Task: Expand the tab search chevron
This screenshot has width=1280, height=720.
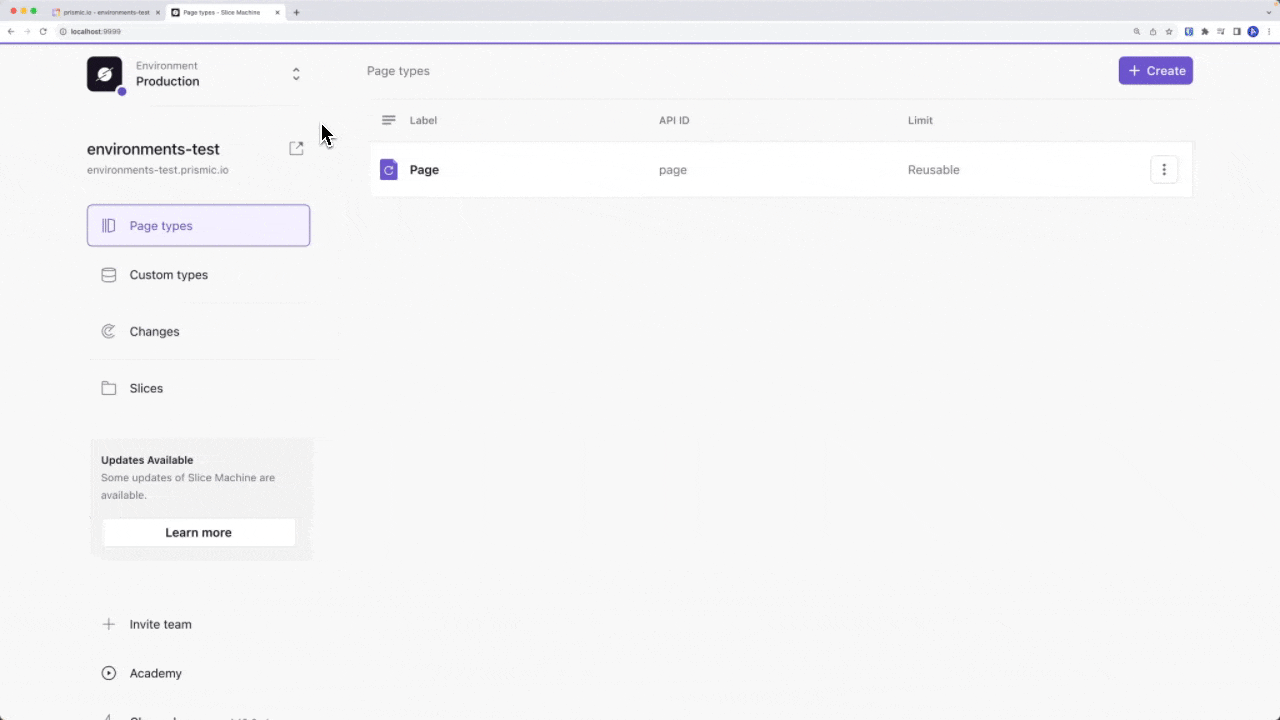Action: tap(1268, 12)
